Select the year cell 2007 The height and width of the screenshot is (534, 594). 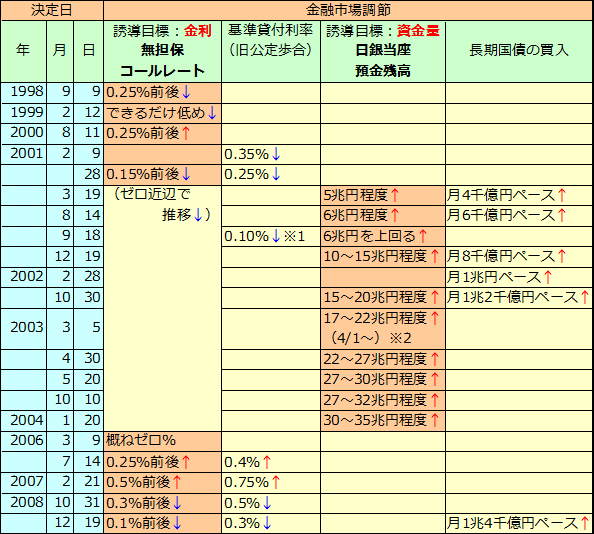tap(23, 482)
